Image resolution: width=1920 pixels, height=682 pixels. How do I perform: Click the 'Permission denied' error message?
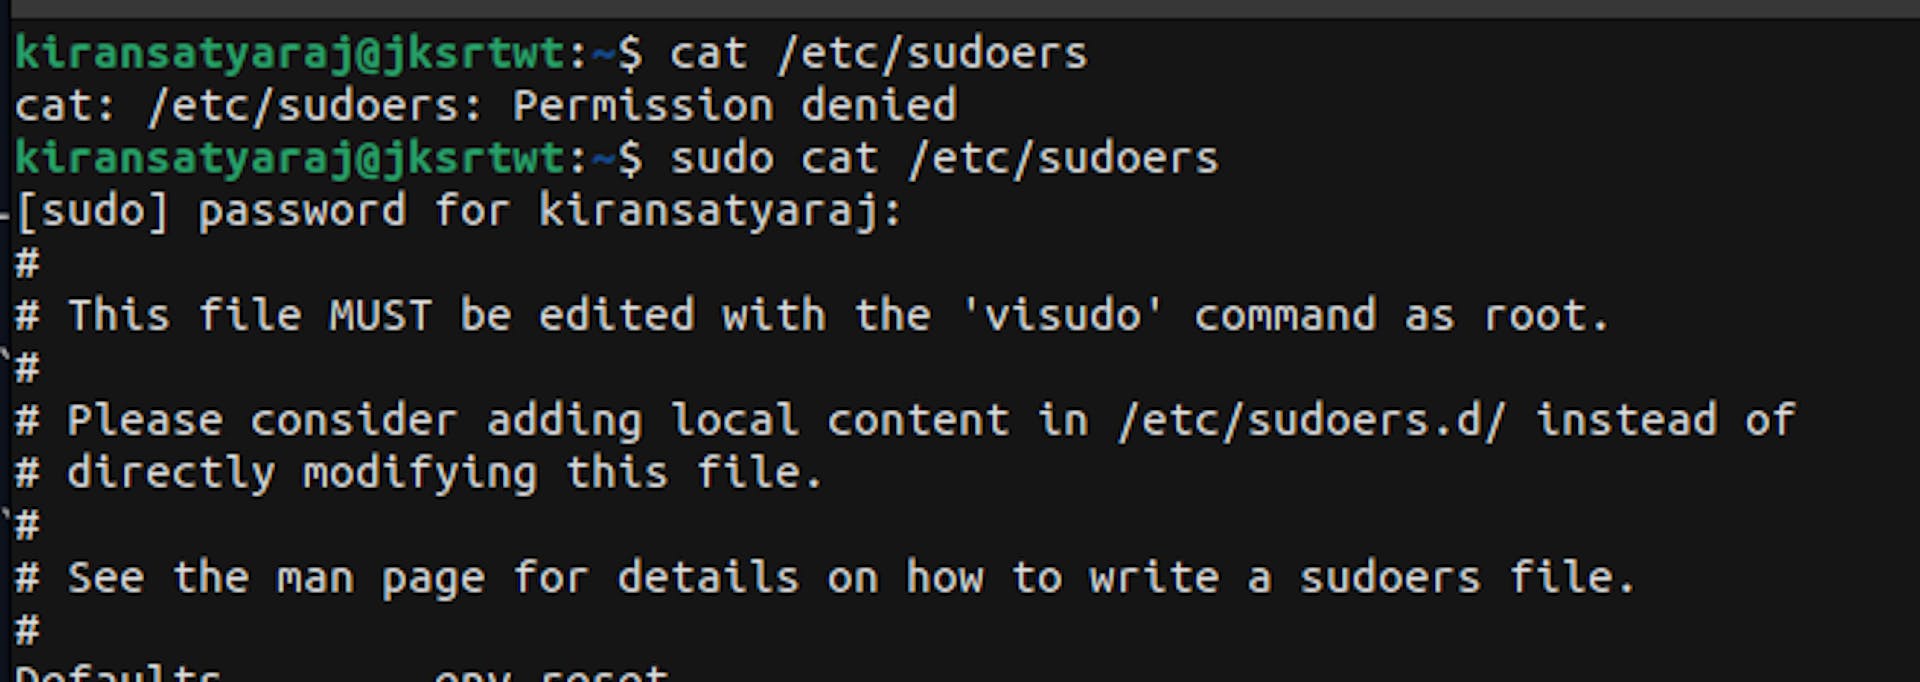735,105
